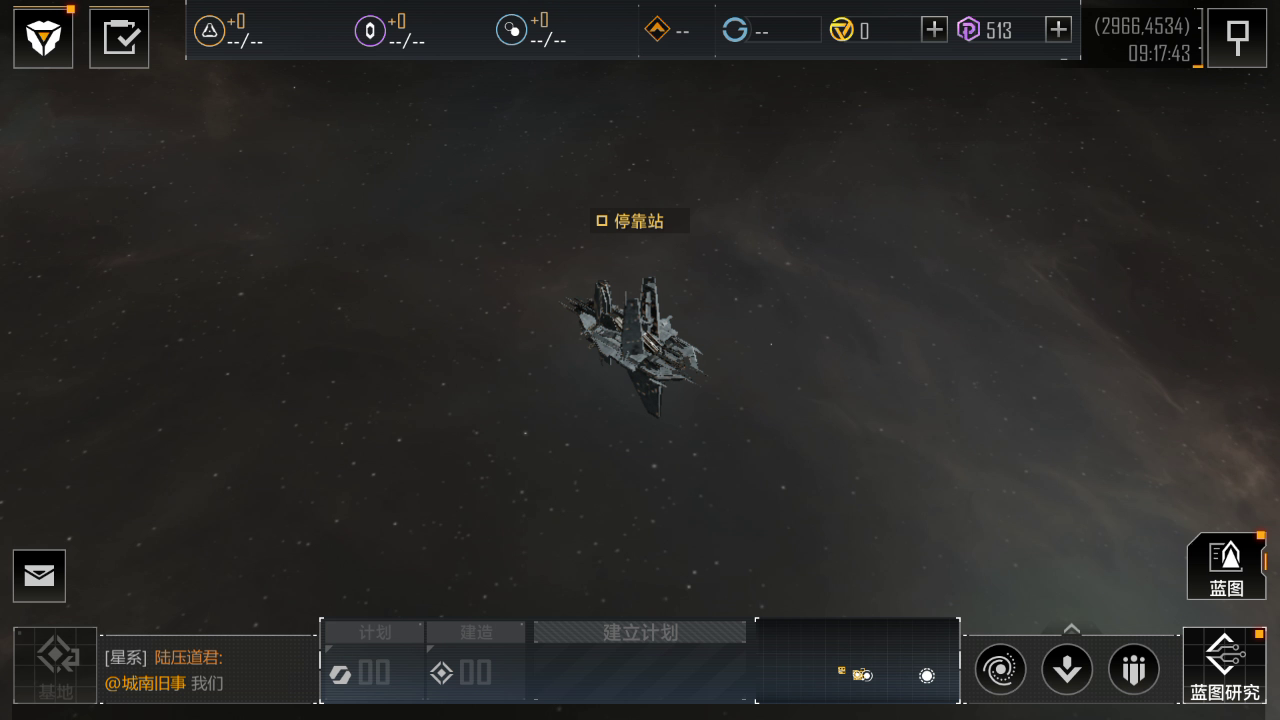Open the system chat message area
Screen dimensions: 1280x720
[208, 670]
